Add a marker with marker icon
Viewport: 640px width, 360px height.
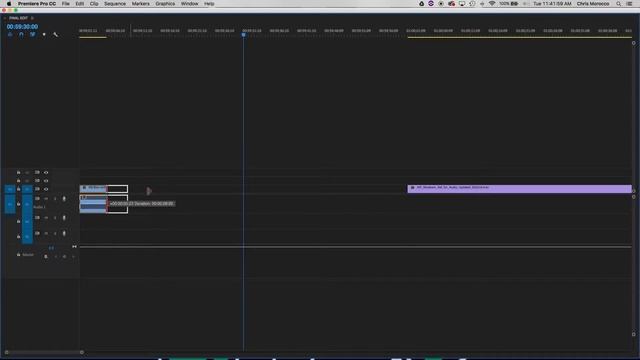(44, 35)
